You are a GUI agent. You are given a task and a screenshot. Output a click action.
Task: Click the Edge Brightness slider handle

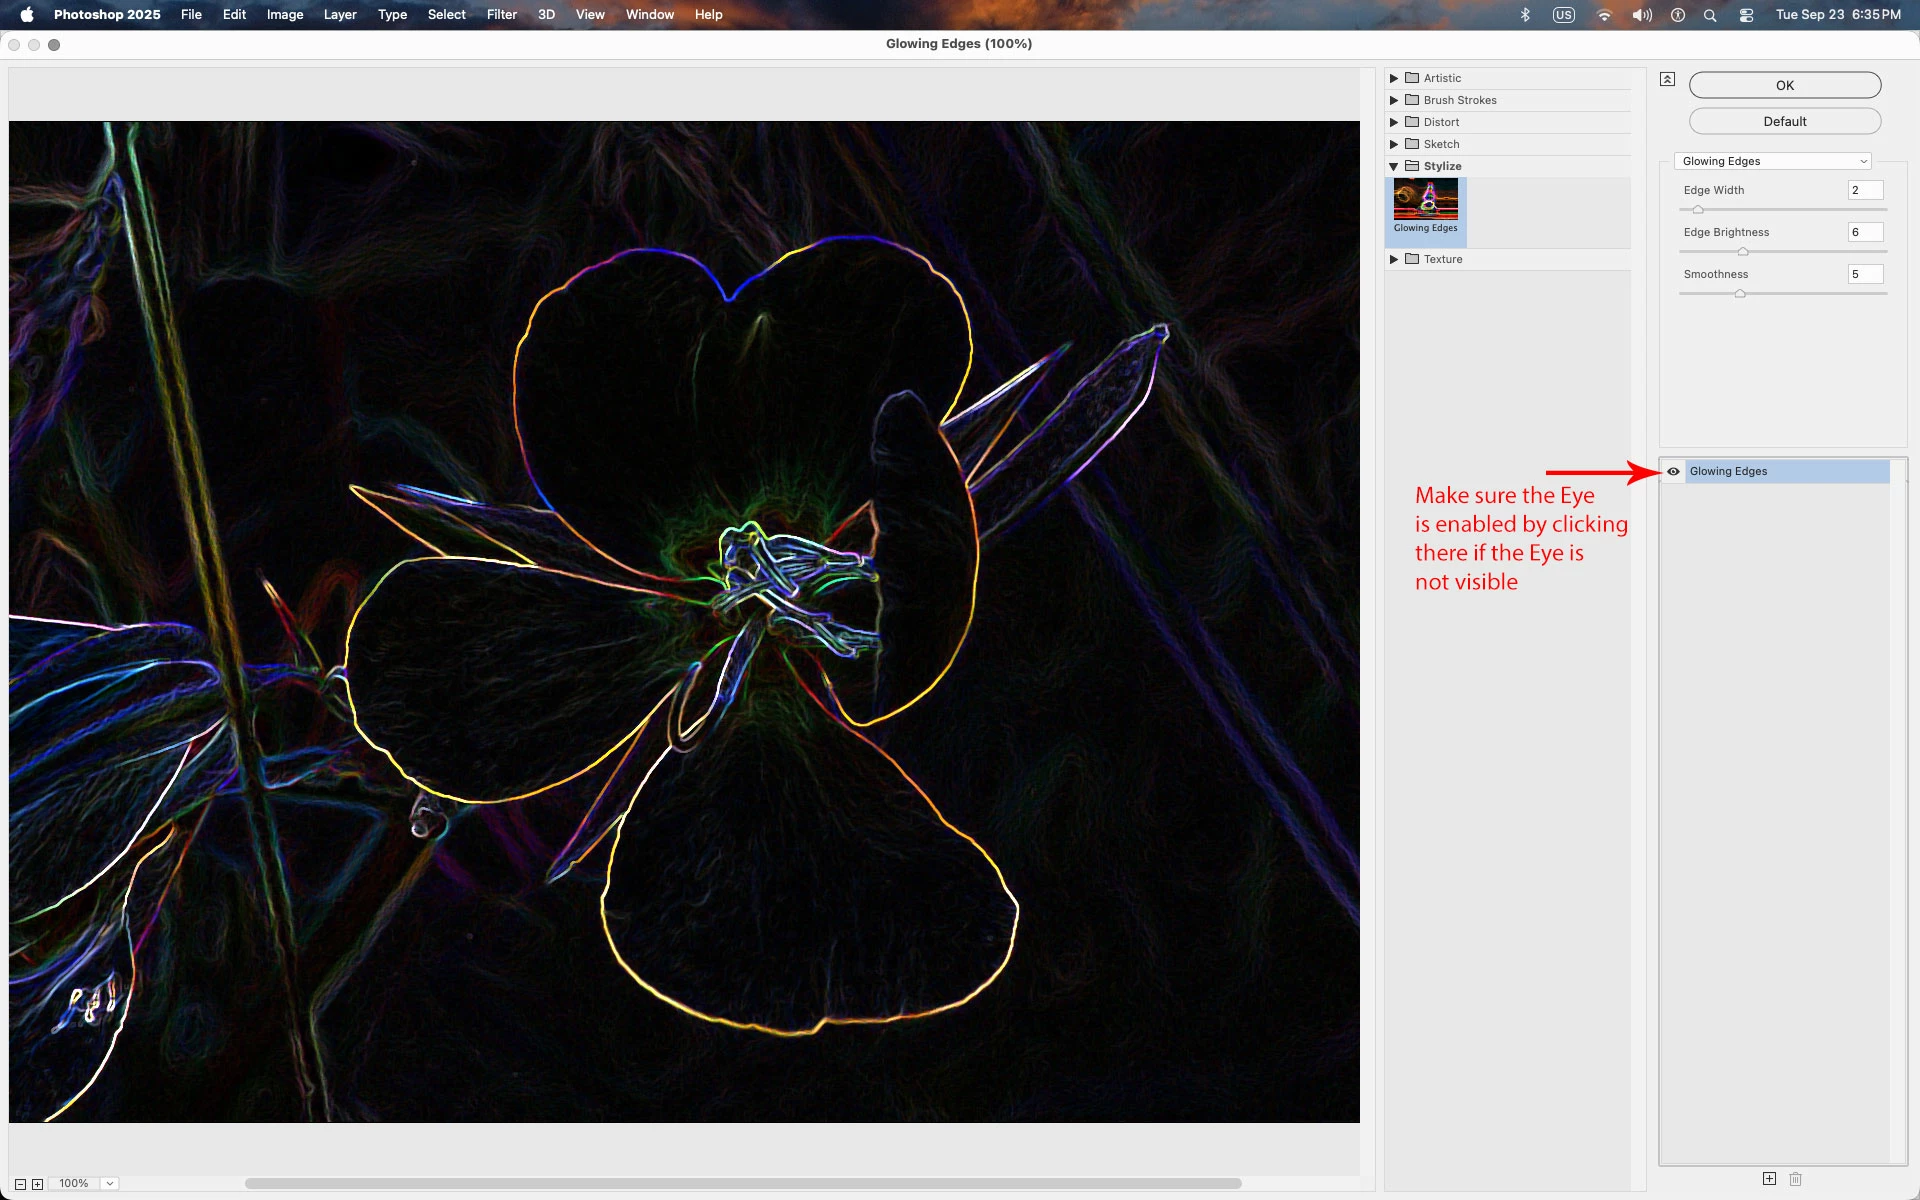click(1743, 252)
